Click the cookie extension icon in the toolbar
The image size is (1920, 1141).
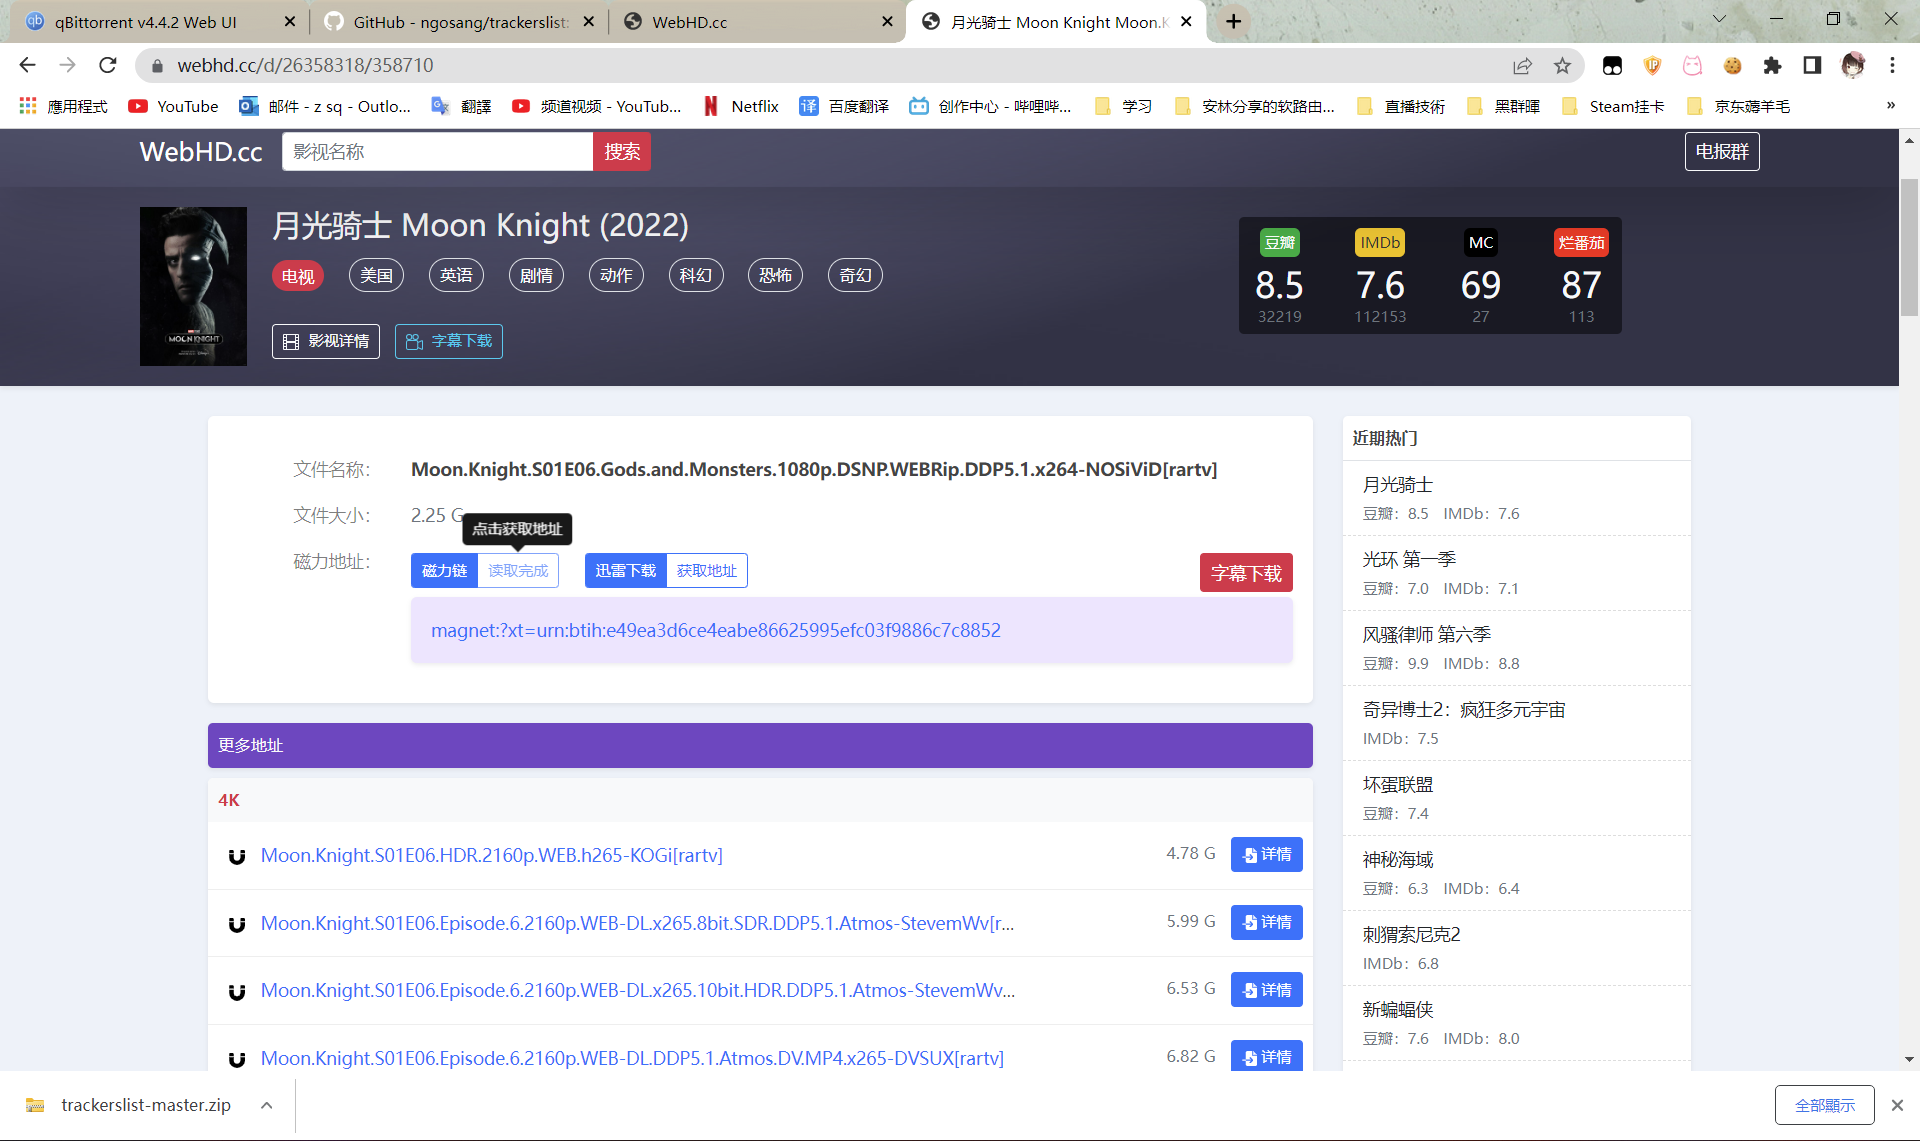(1732, 66)
